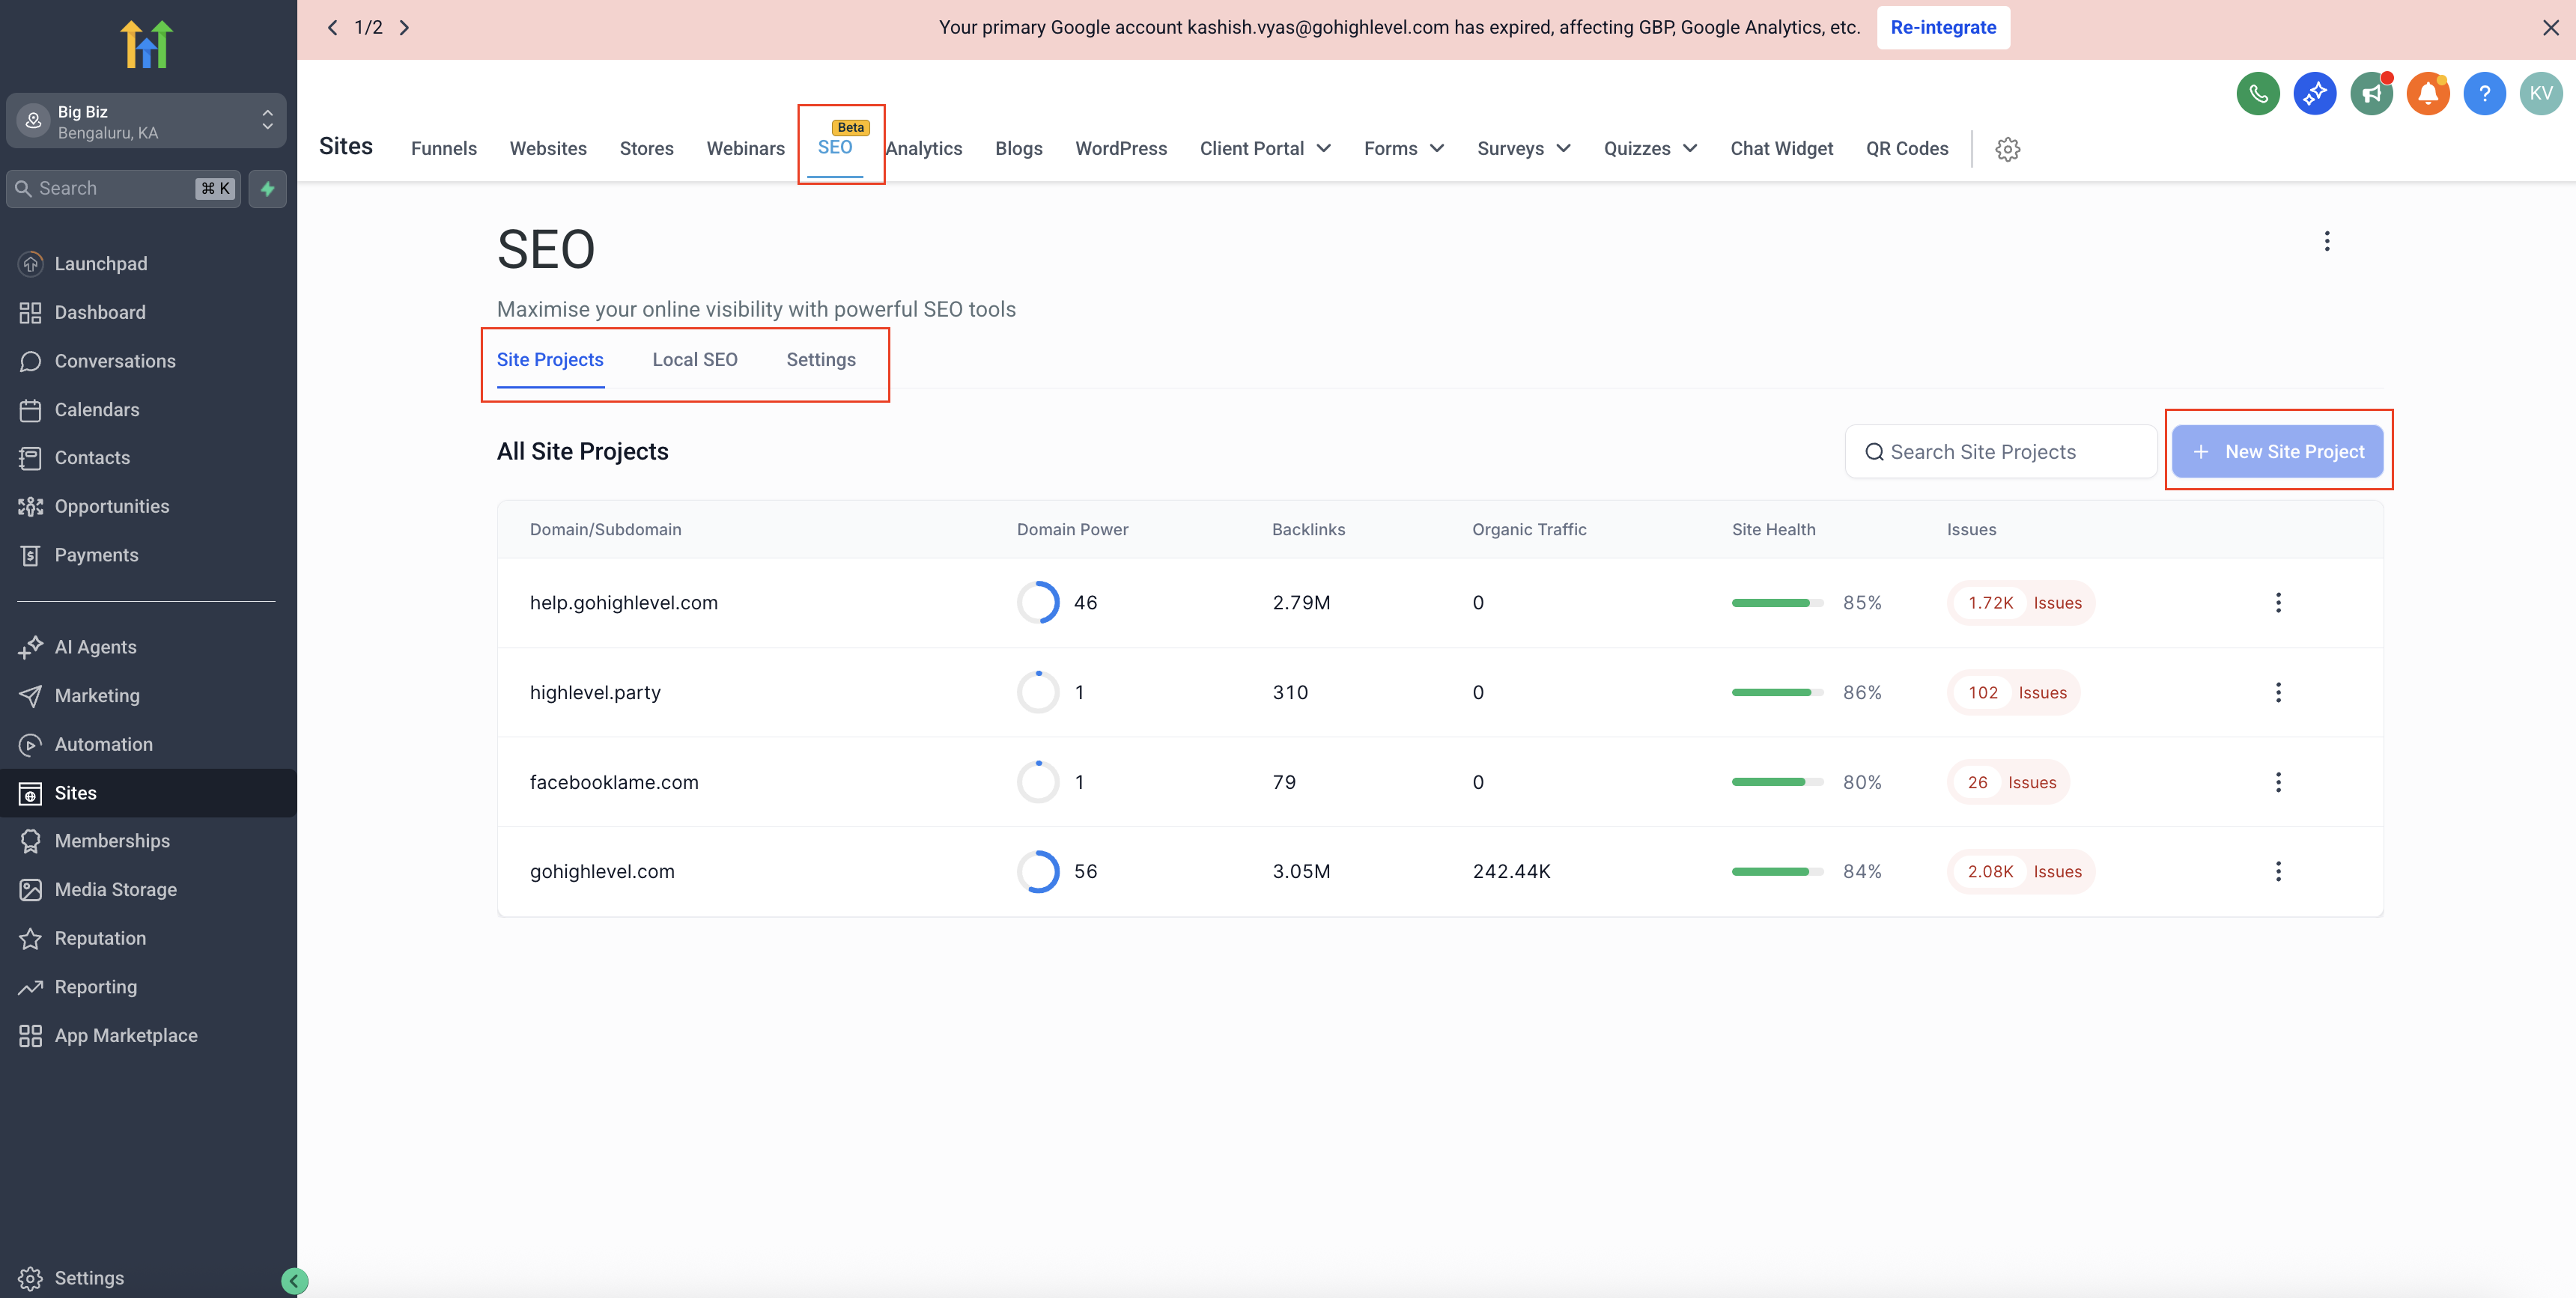Open the Sites settings gear icon

(2007, 149)
